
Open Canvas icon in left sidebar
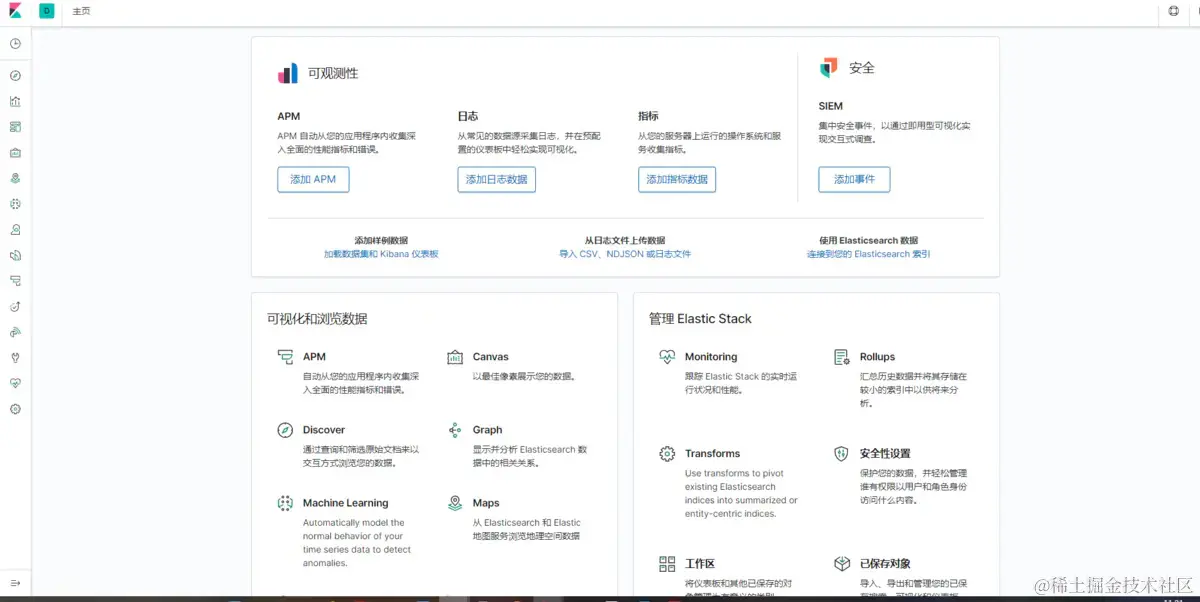pyautogui.click(x=15, y=153)
